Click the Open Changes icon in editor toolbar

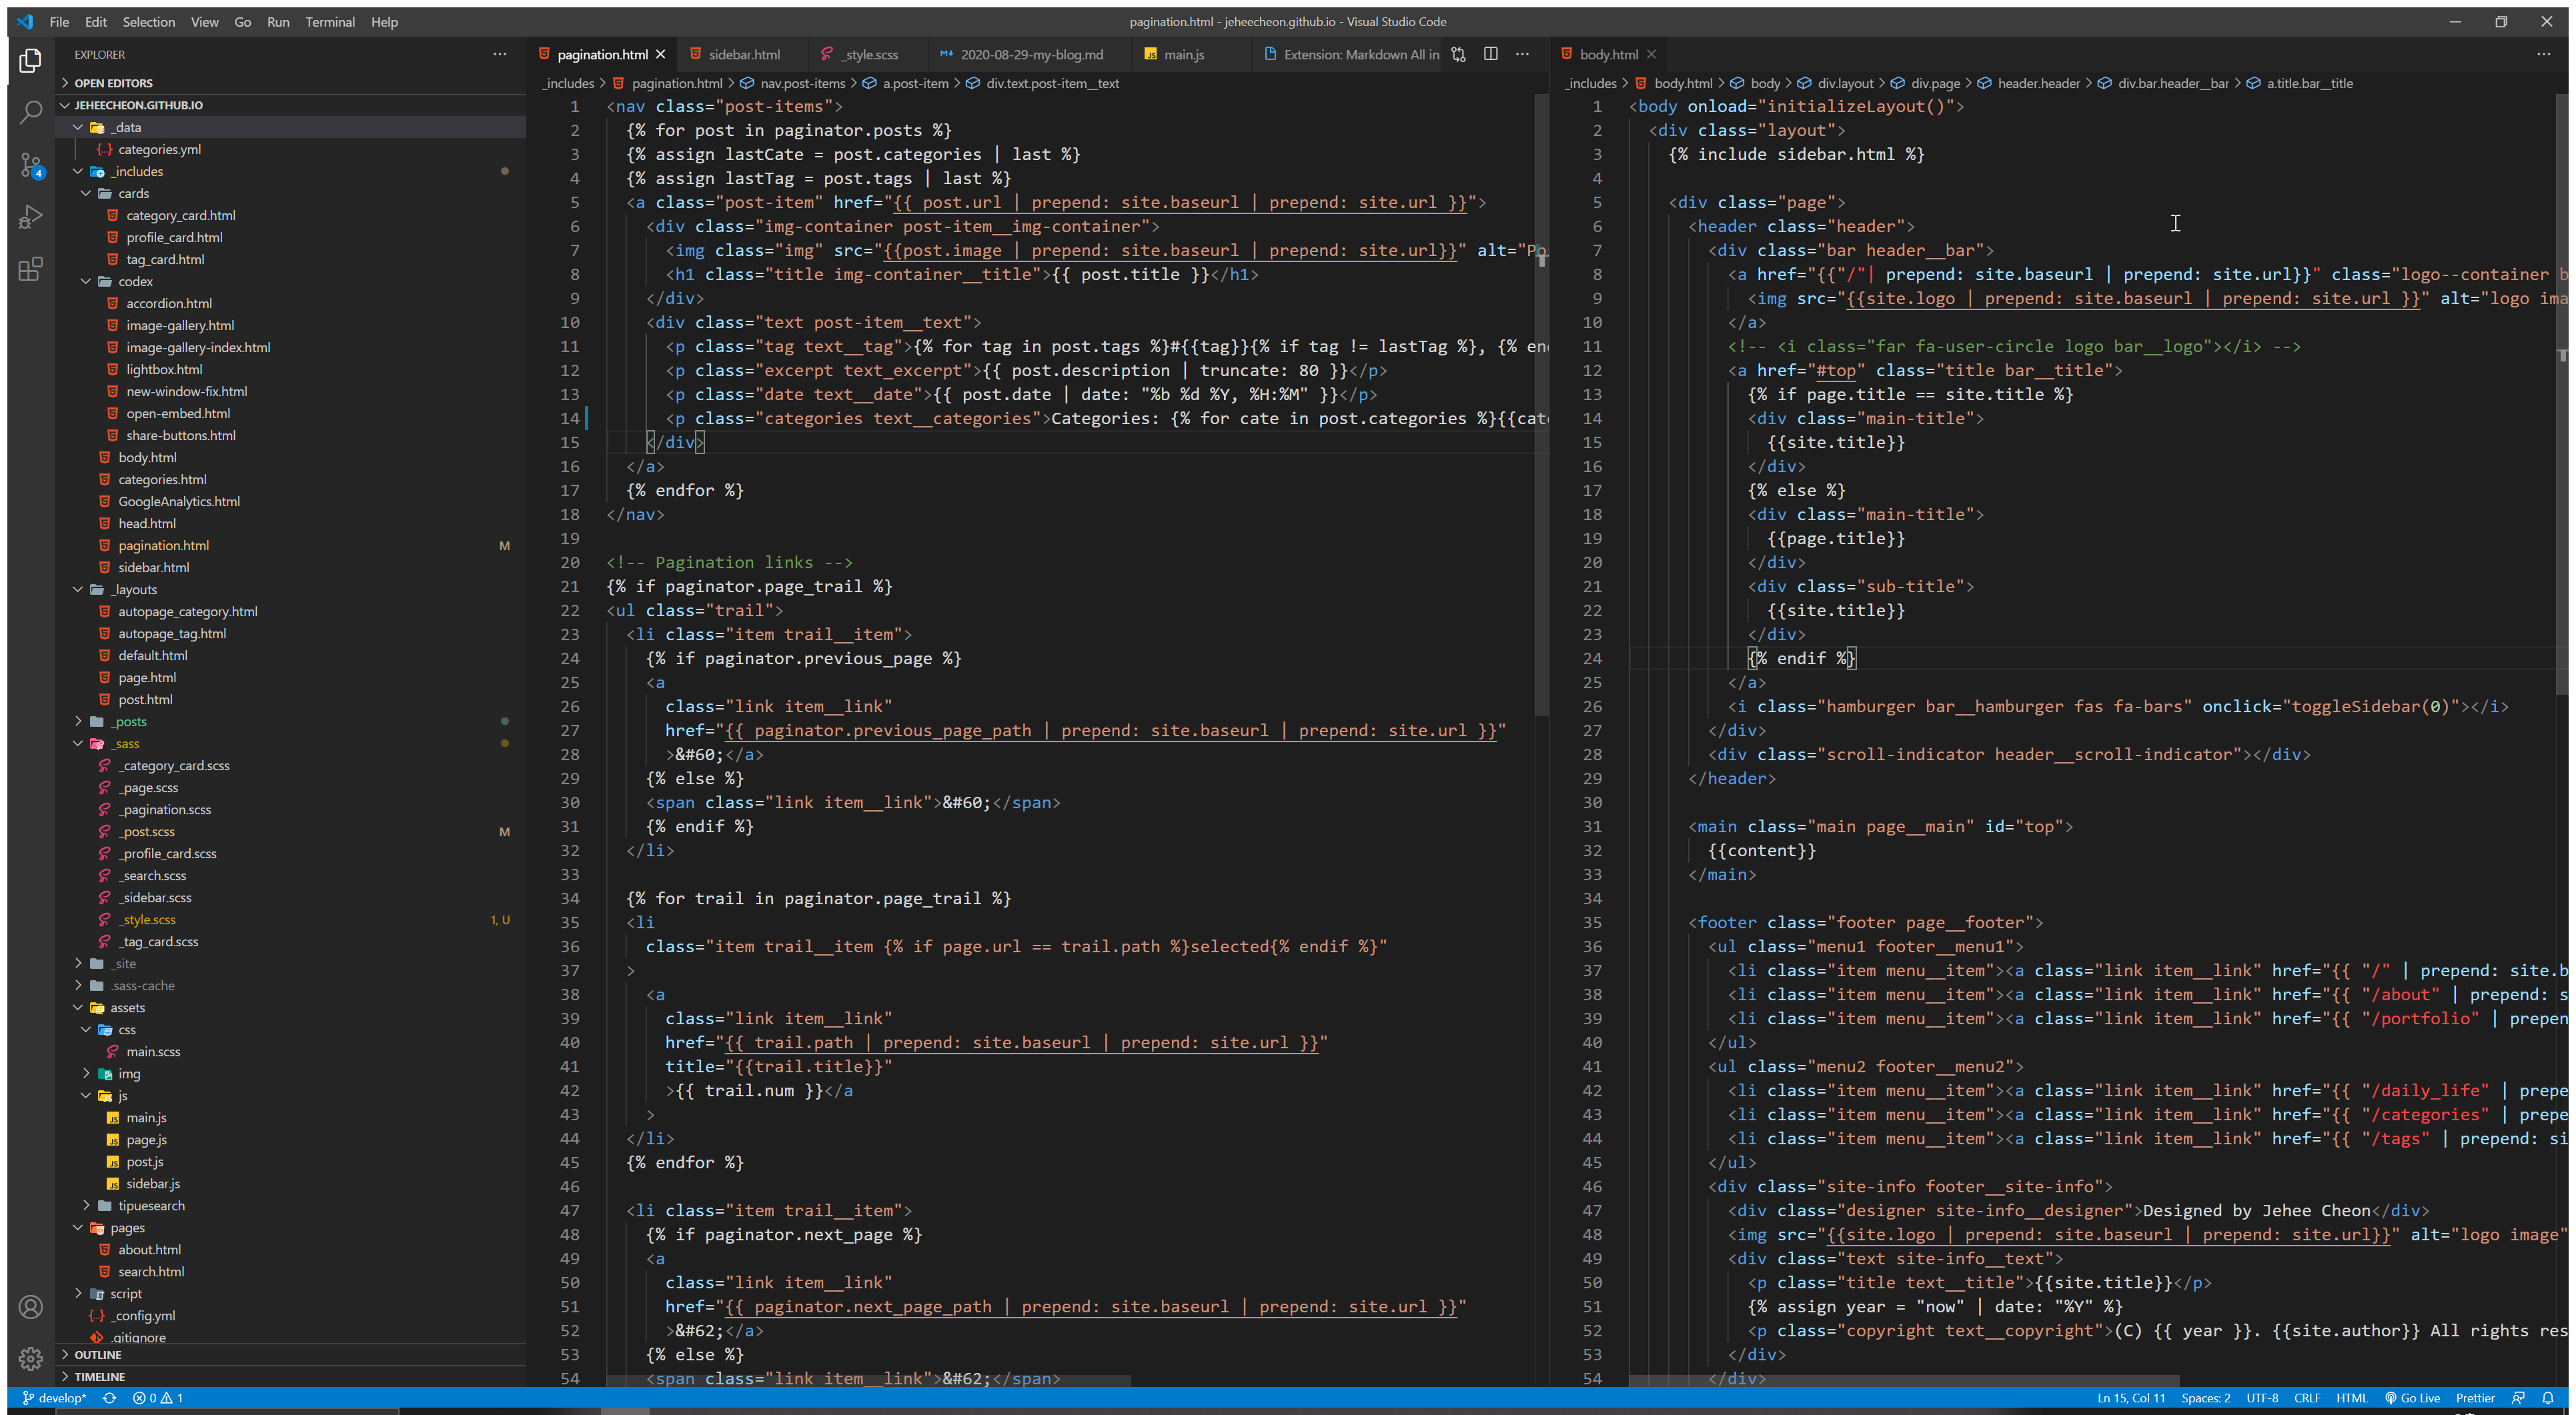[1459, 54]
